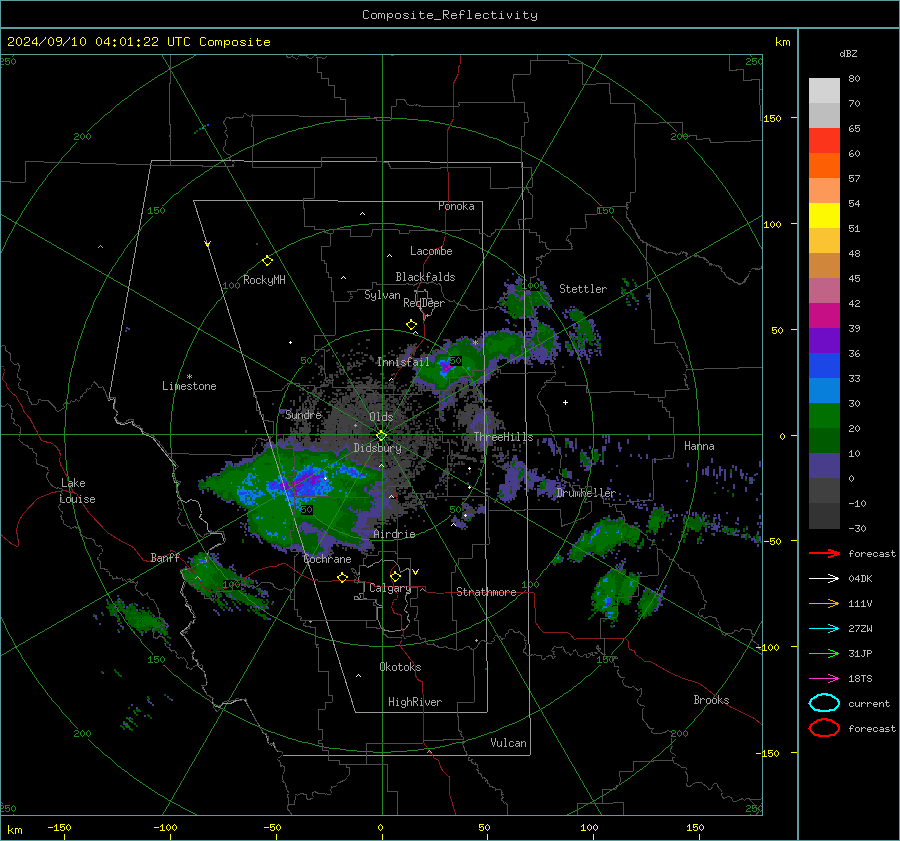
Task: Click the green swatch between 30 and 20 dBZ
Action: (824, 416)
